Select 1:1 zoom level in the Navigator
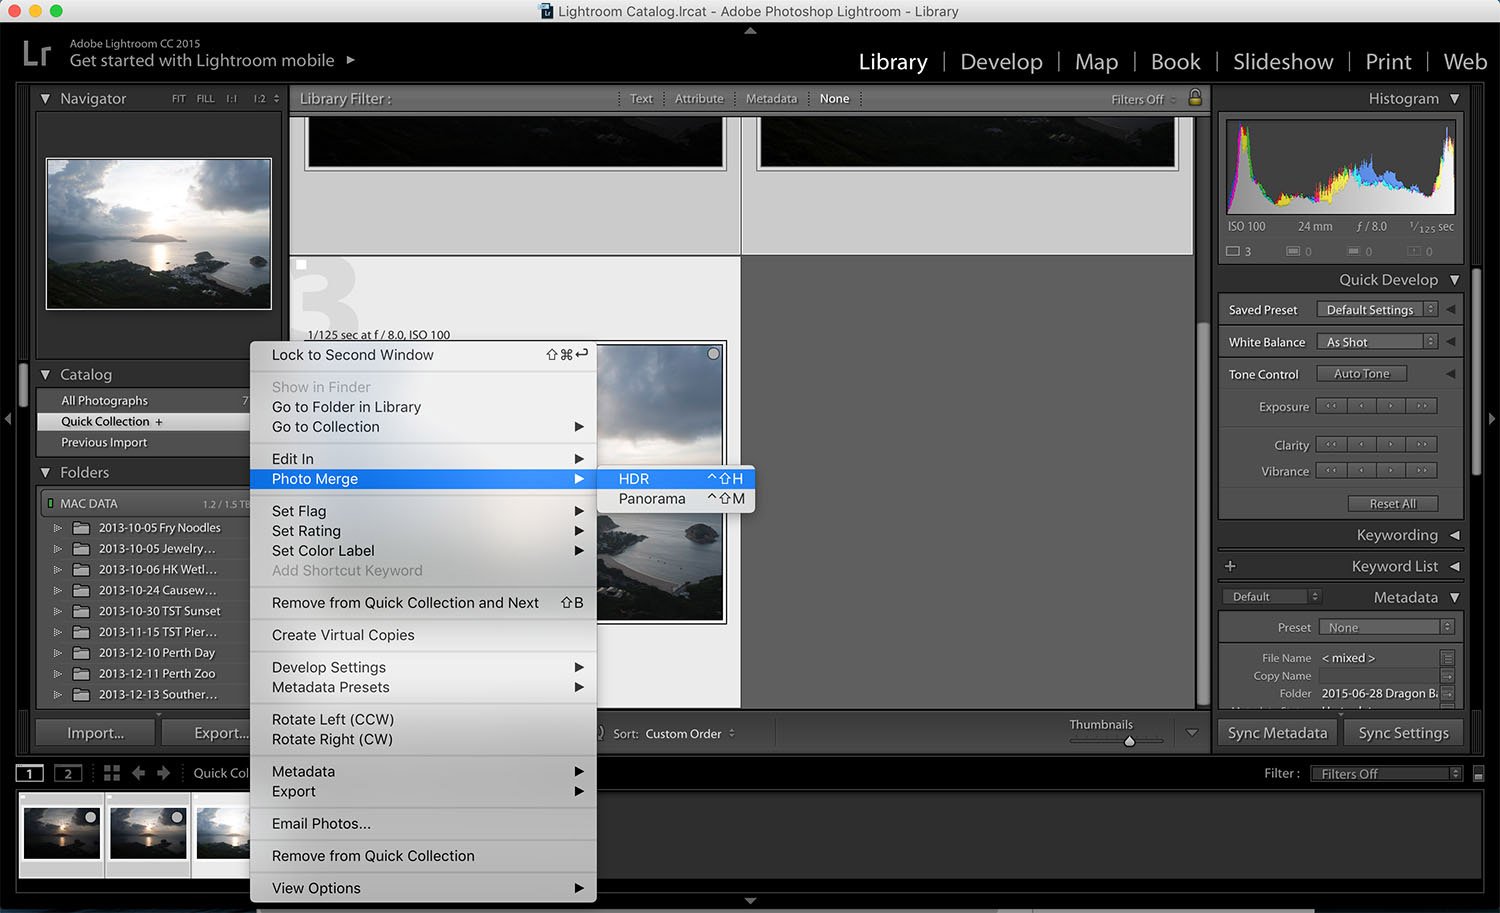Screen dimensions: 1500x913 pos(230,98)
